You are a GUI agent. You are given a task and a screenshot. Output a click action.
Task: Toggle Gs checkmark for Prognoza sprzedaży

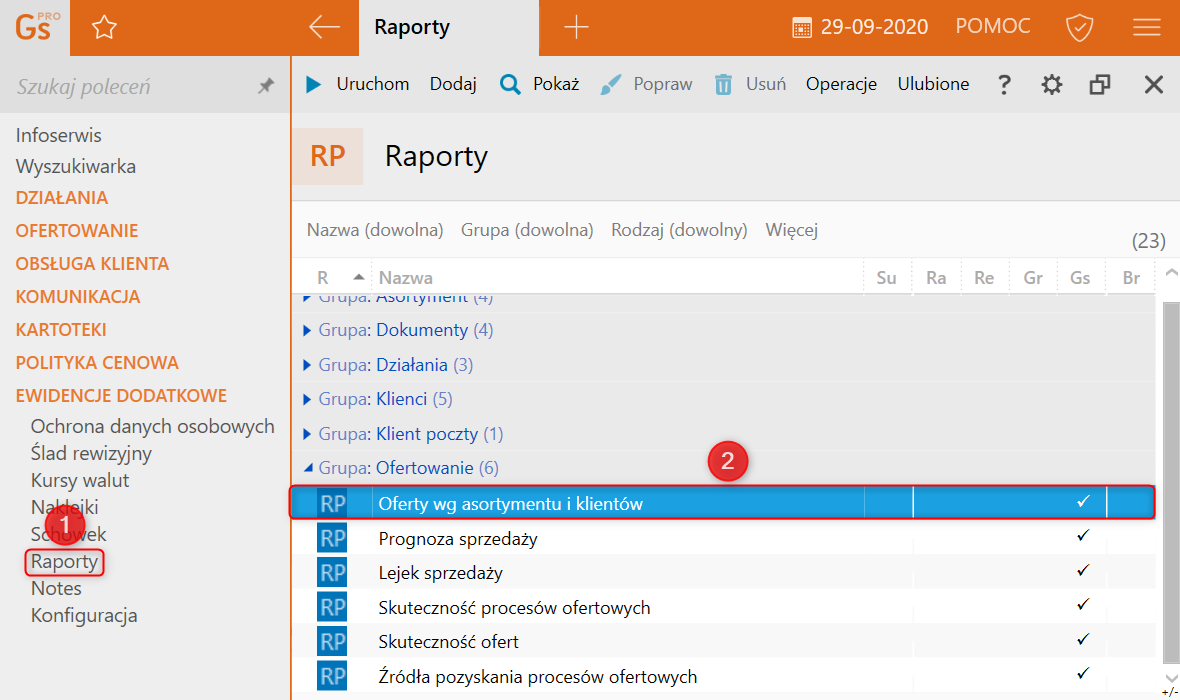tap(1082, 537)
